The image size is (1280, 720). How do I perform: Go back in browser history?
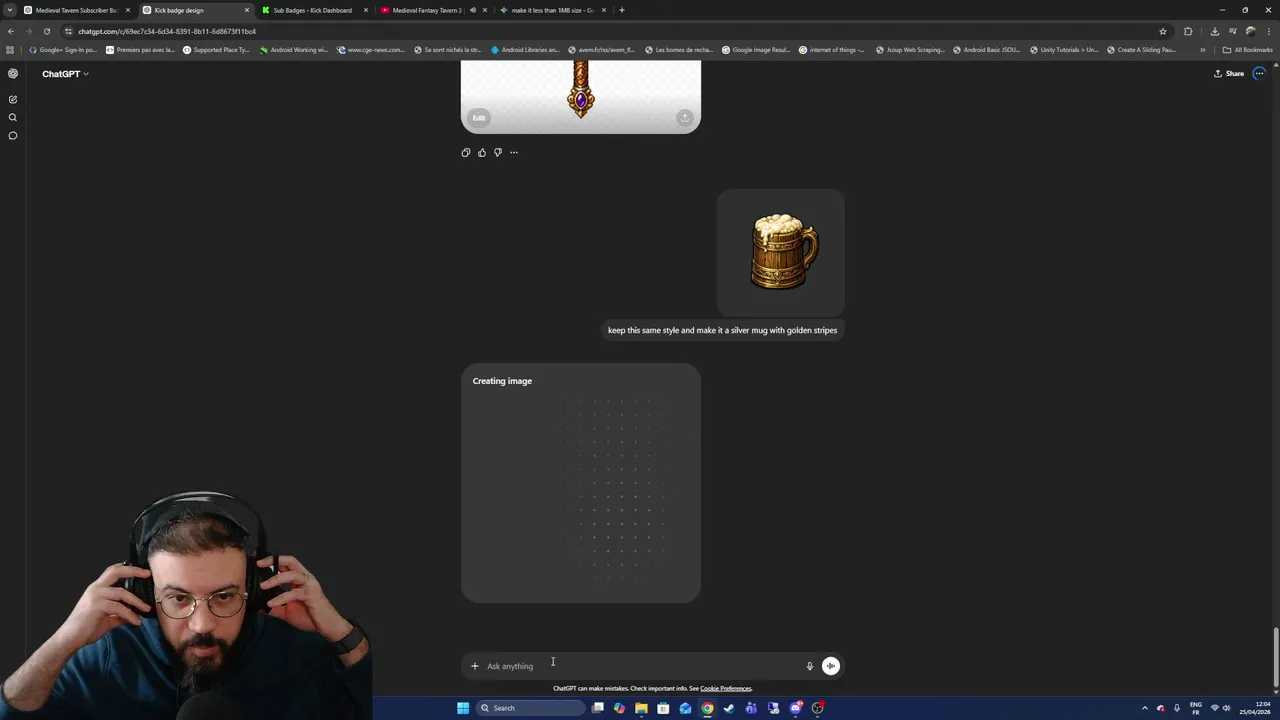[x=11, y=31]
